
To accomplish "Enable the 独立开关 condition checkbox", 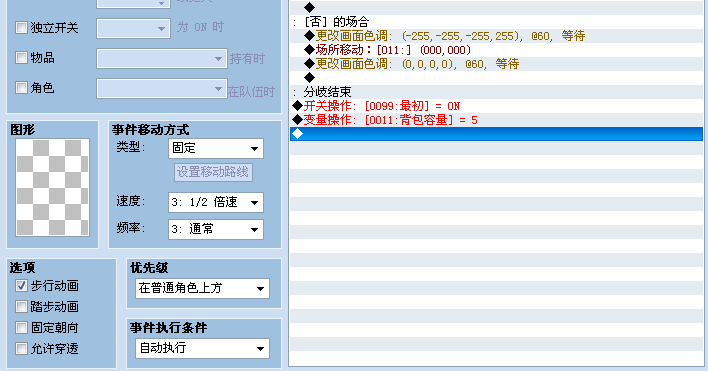I will [21, 28].
